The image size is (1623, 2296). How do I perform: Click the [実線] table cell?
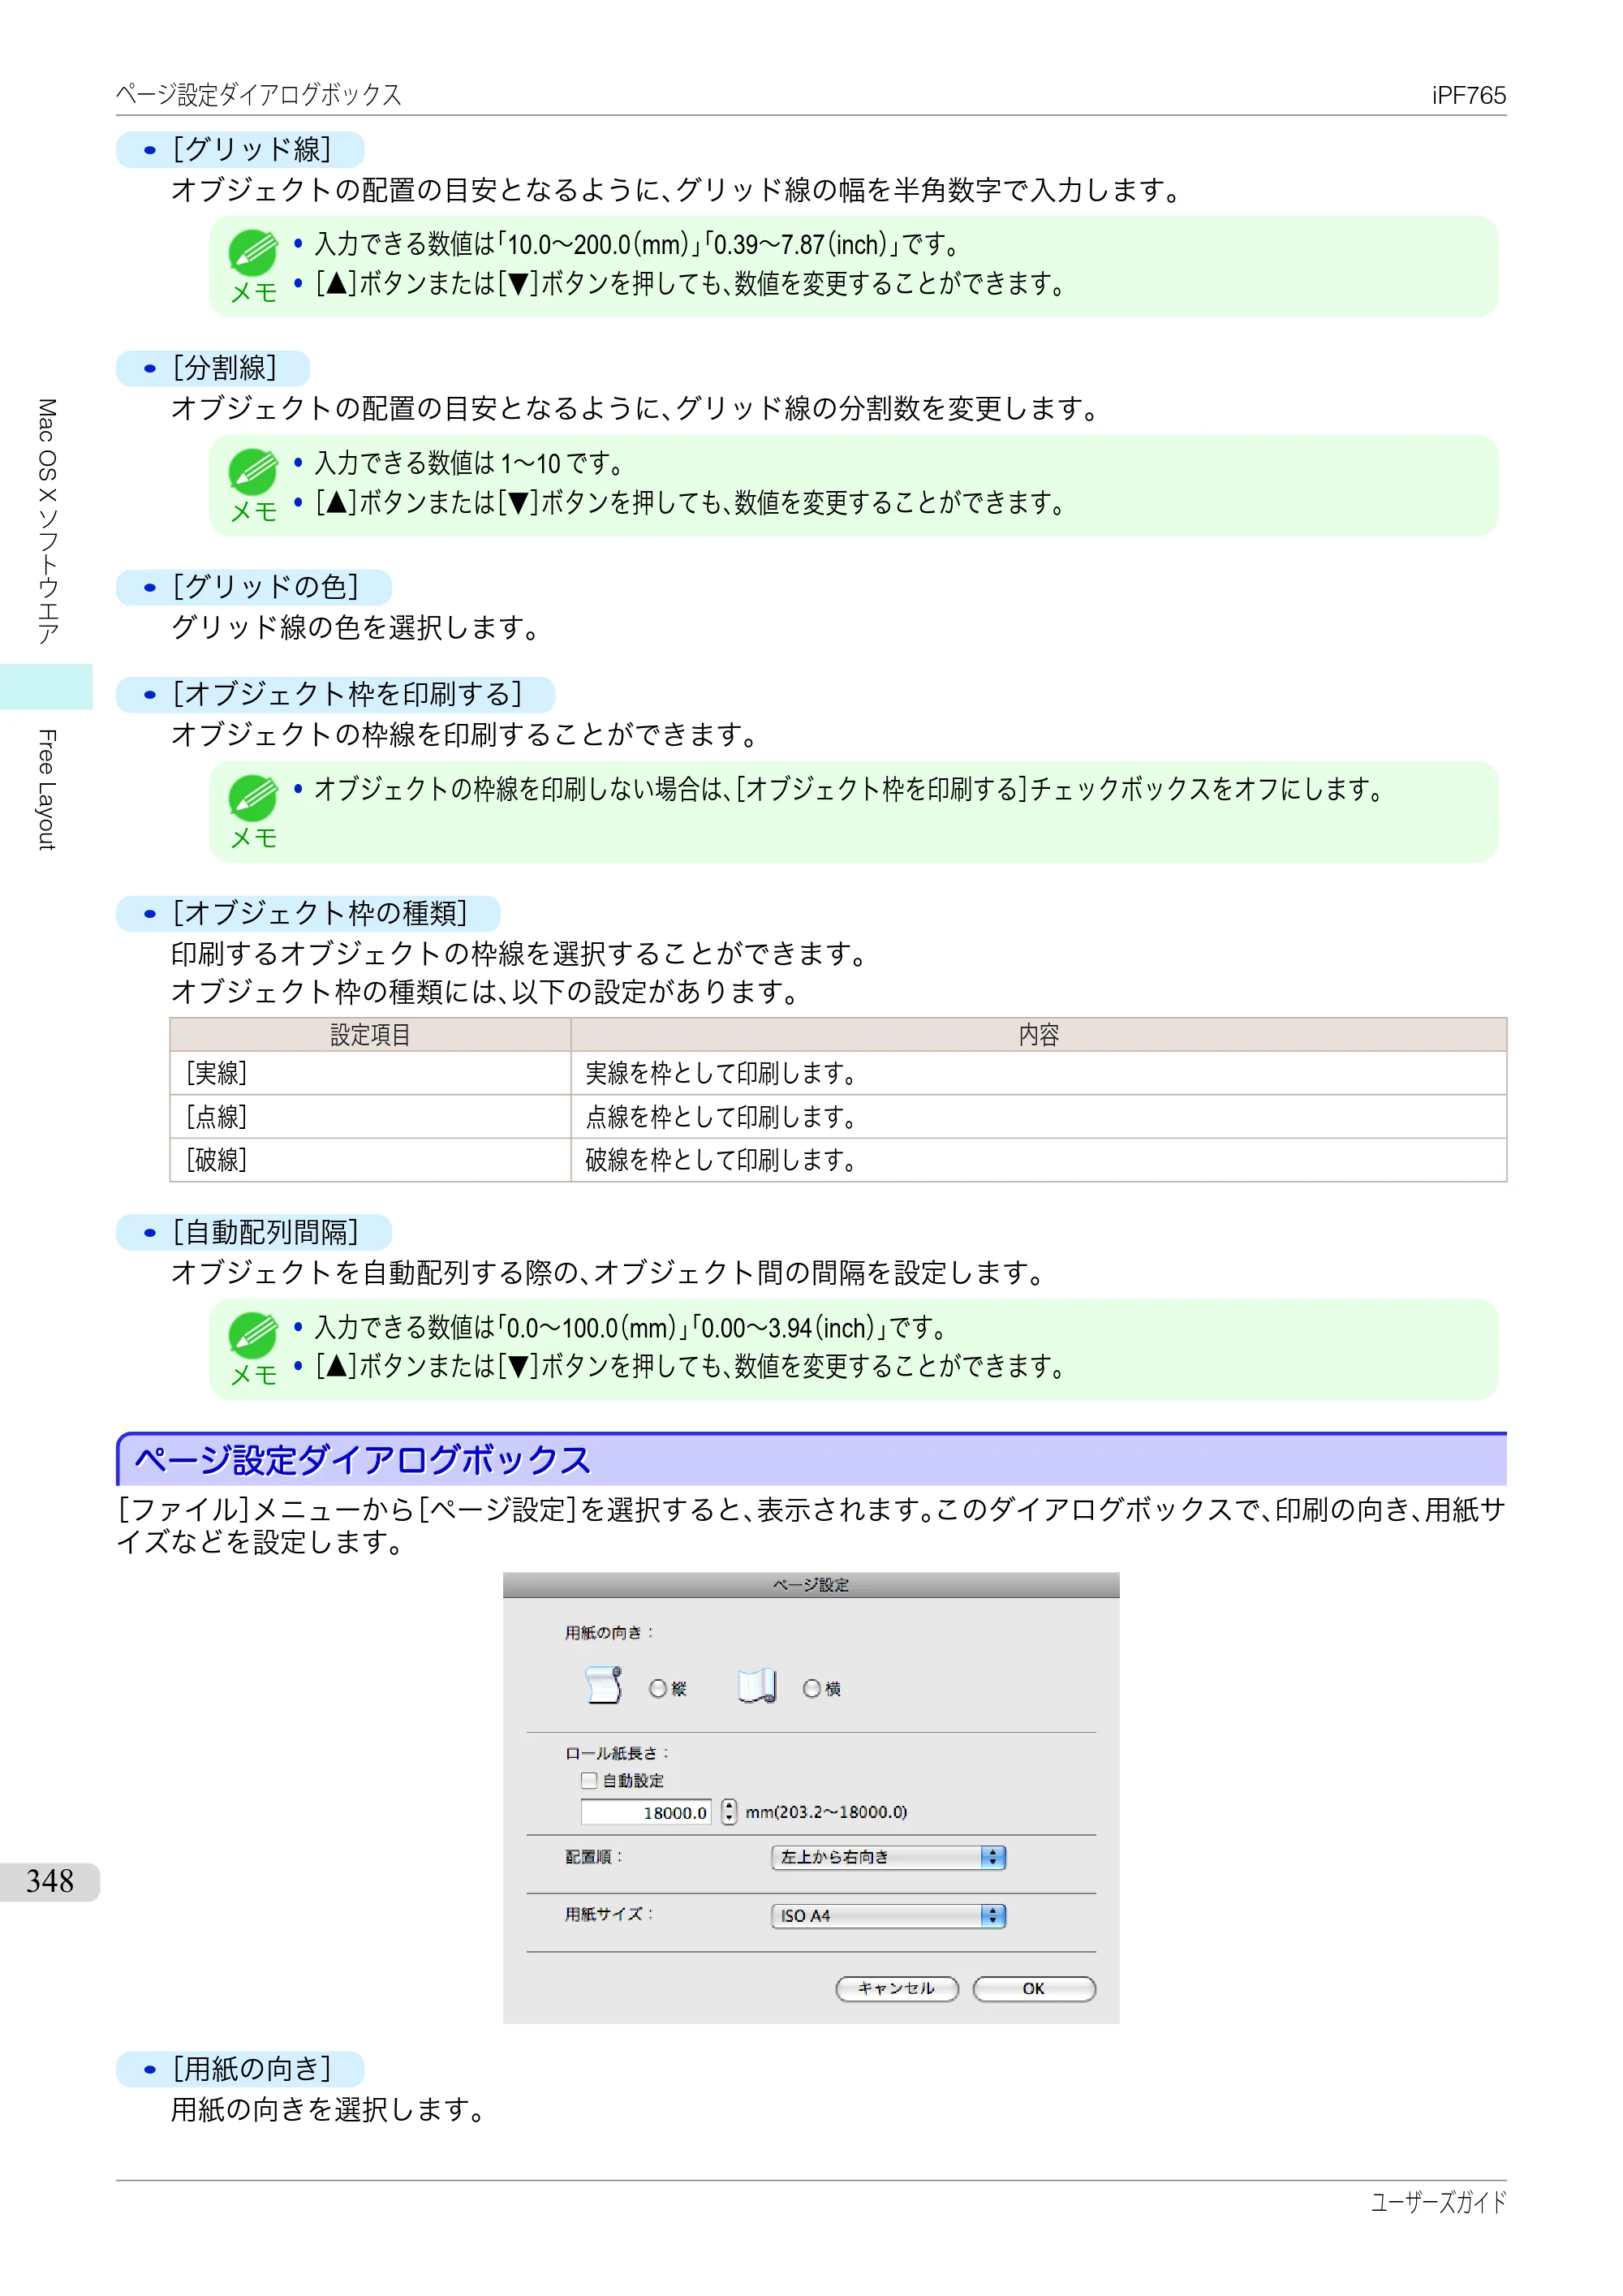pos(371,1074)
